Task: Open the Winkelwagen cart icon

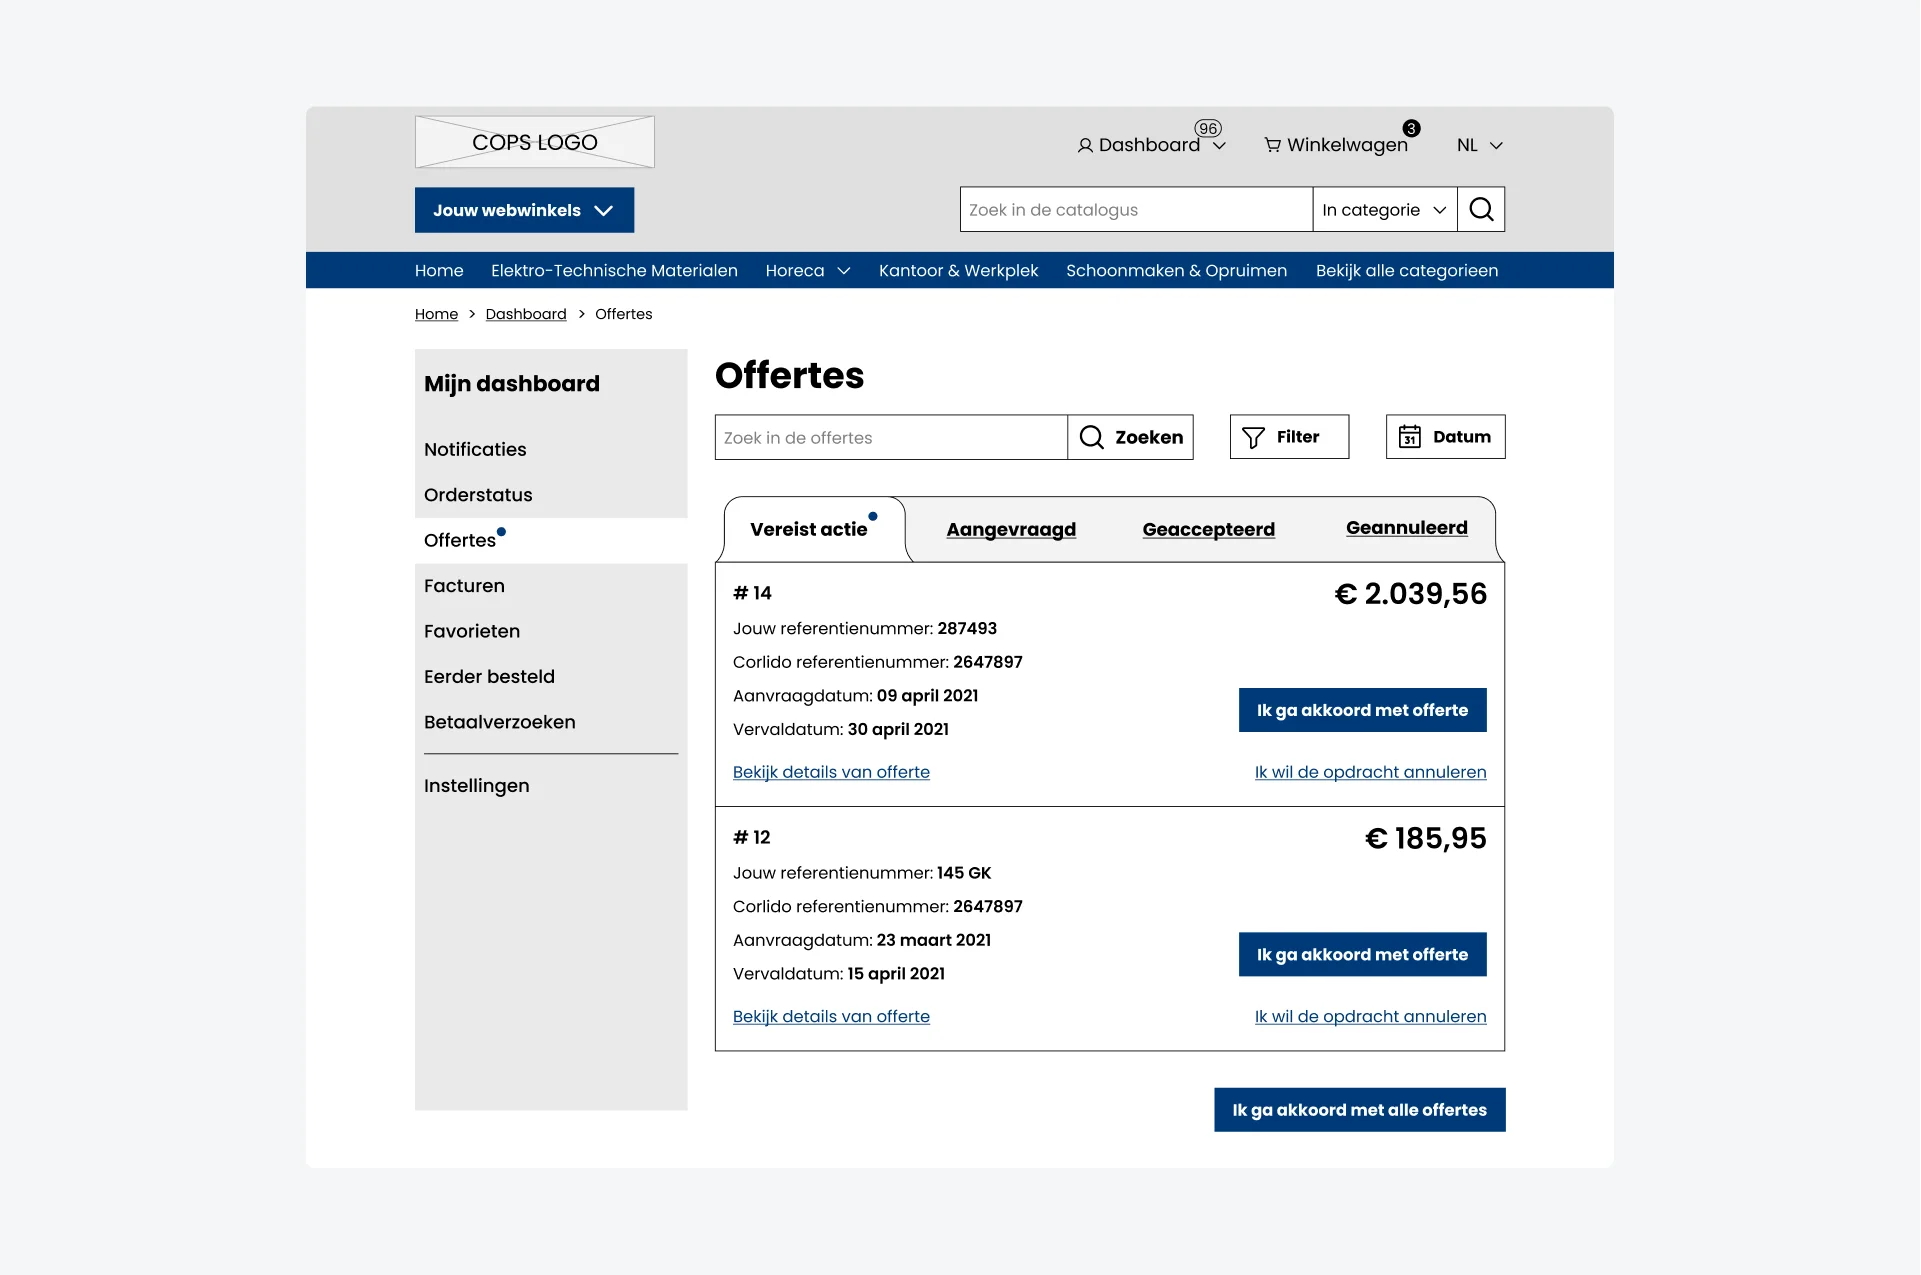Action: [1272, 145]
